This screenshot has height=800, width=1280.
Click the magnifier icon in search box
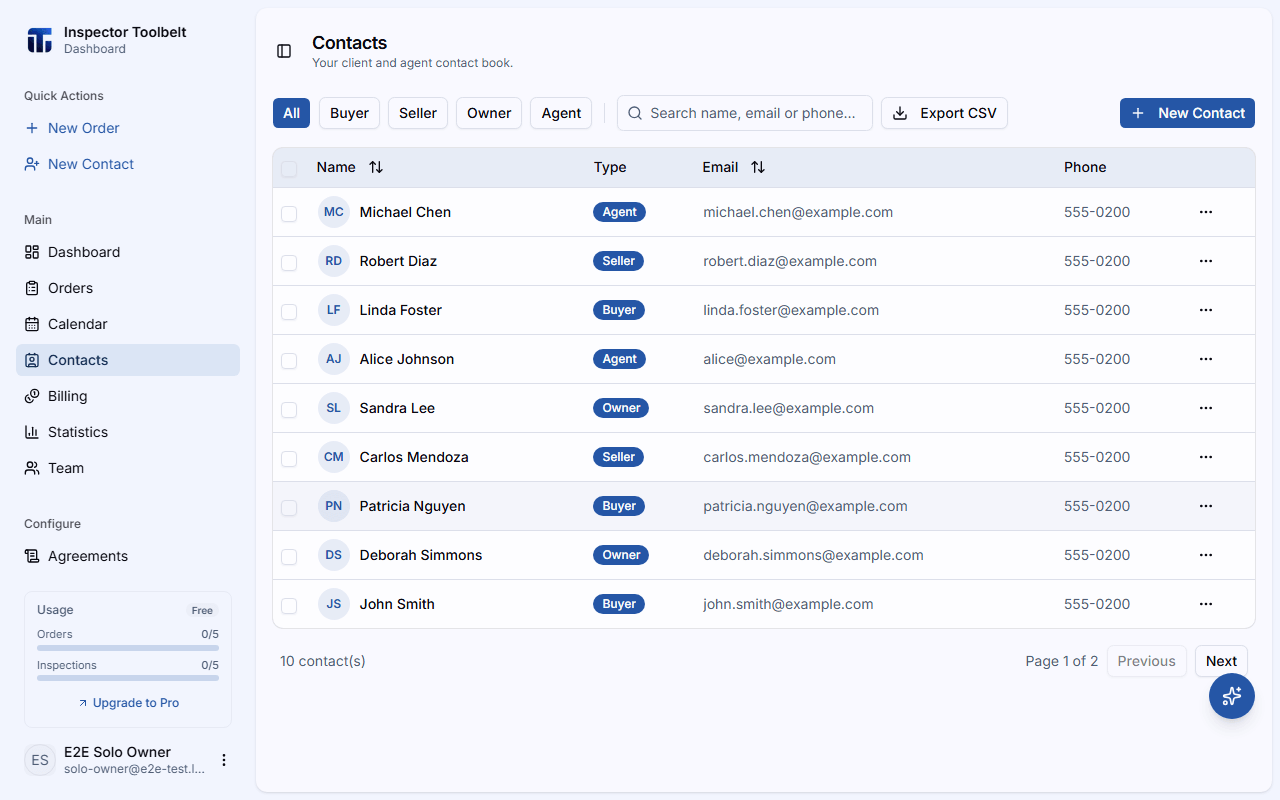click(x=635, y=113)
